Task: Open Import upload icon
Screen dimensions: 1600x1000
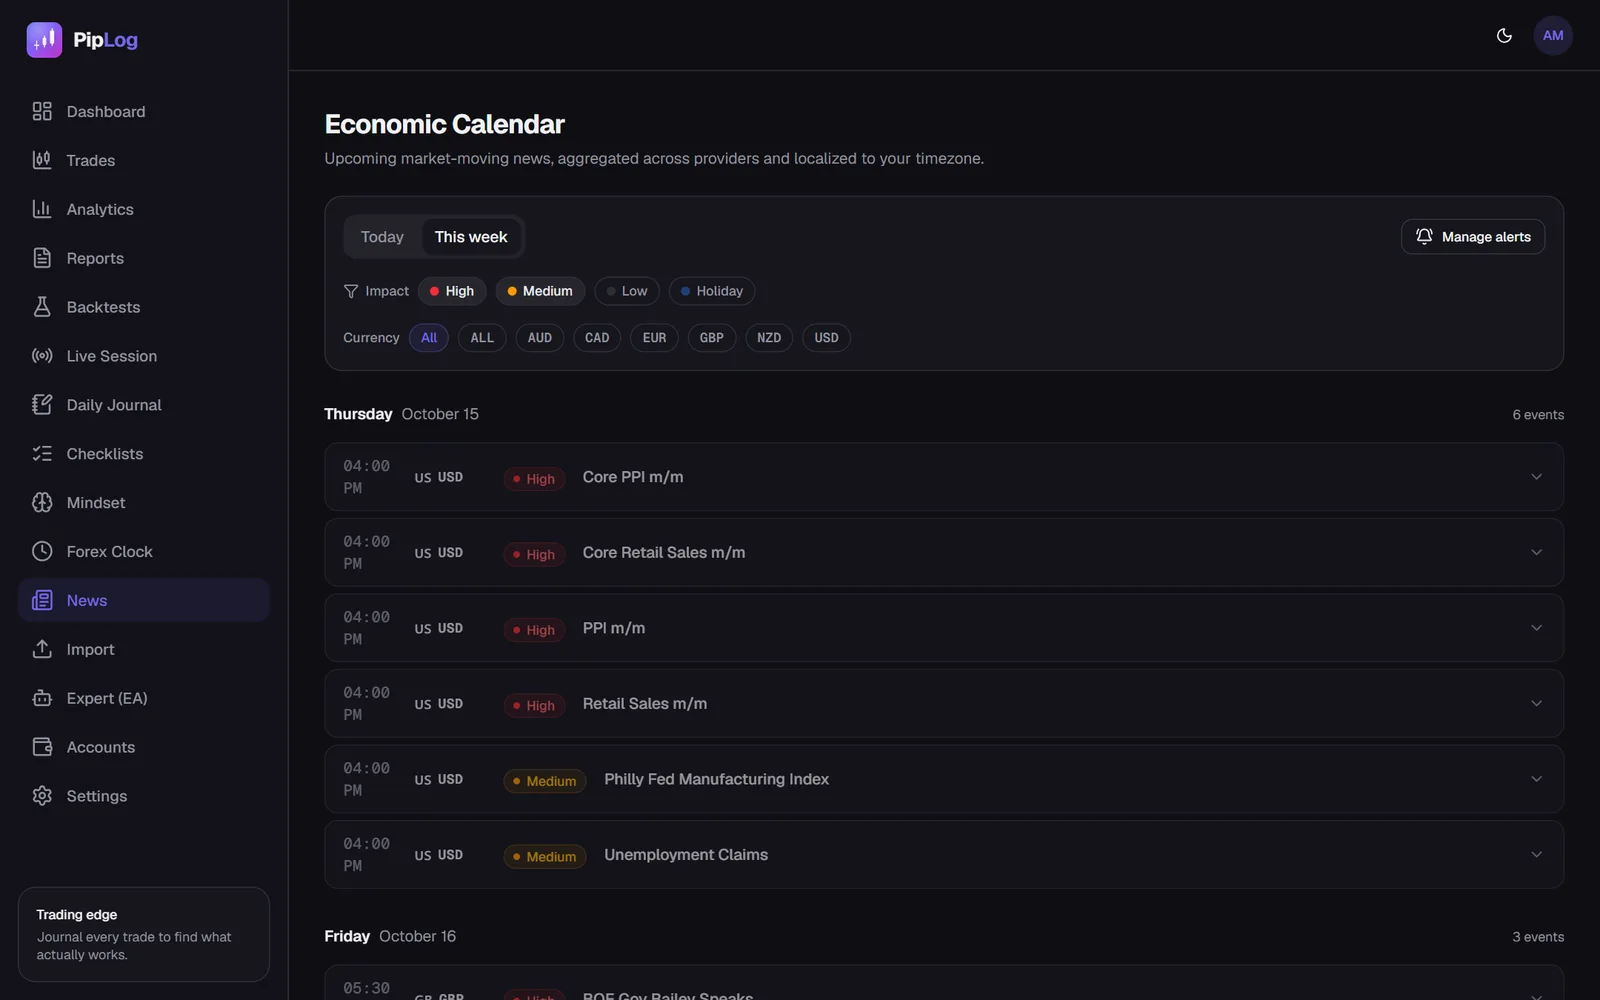Action: click(x=42, y=649)
